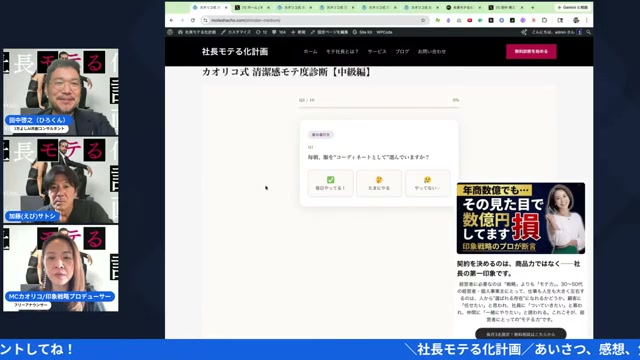The height and width of the screenshot is (360, 640).
Task: Select the やってない… answer
Action: tap(427, 183)
